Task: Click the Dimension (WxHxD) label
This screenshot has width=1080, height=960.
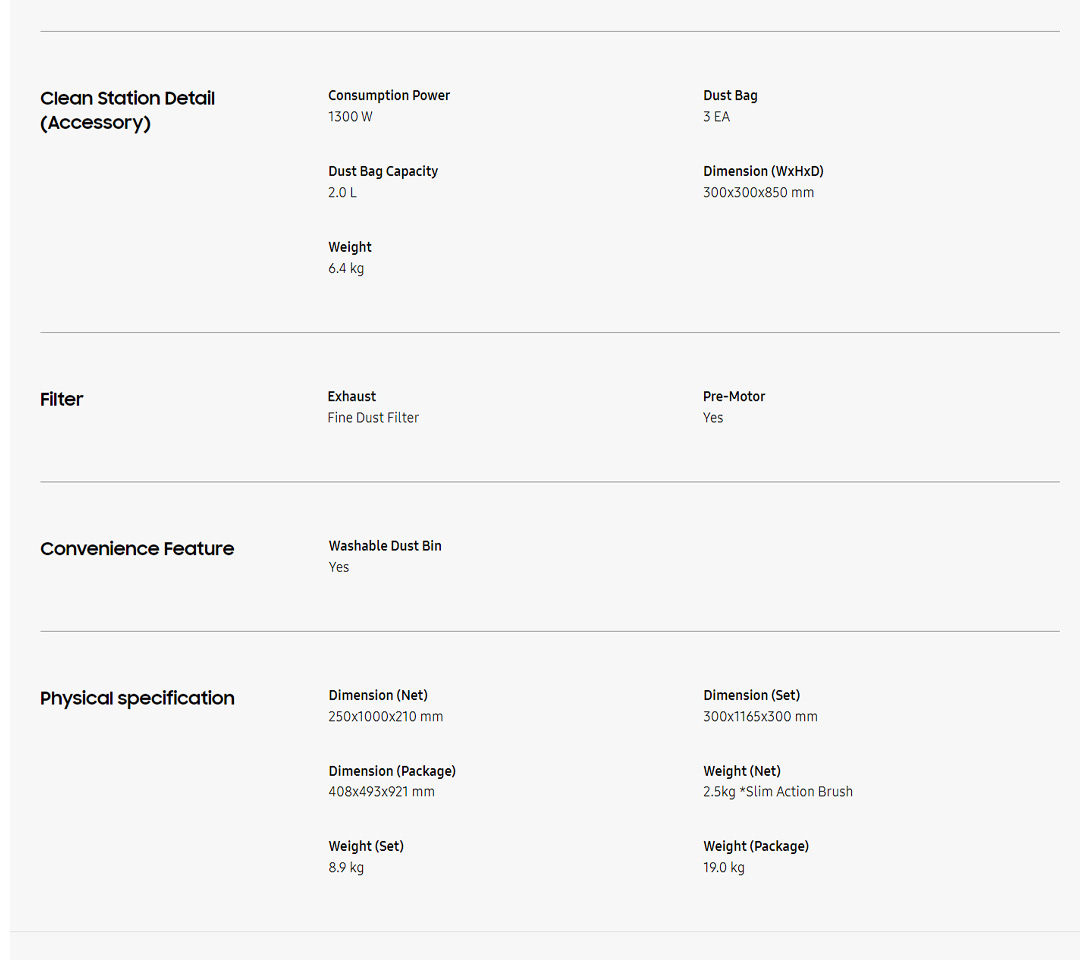Action: [763, 172]
